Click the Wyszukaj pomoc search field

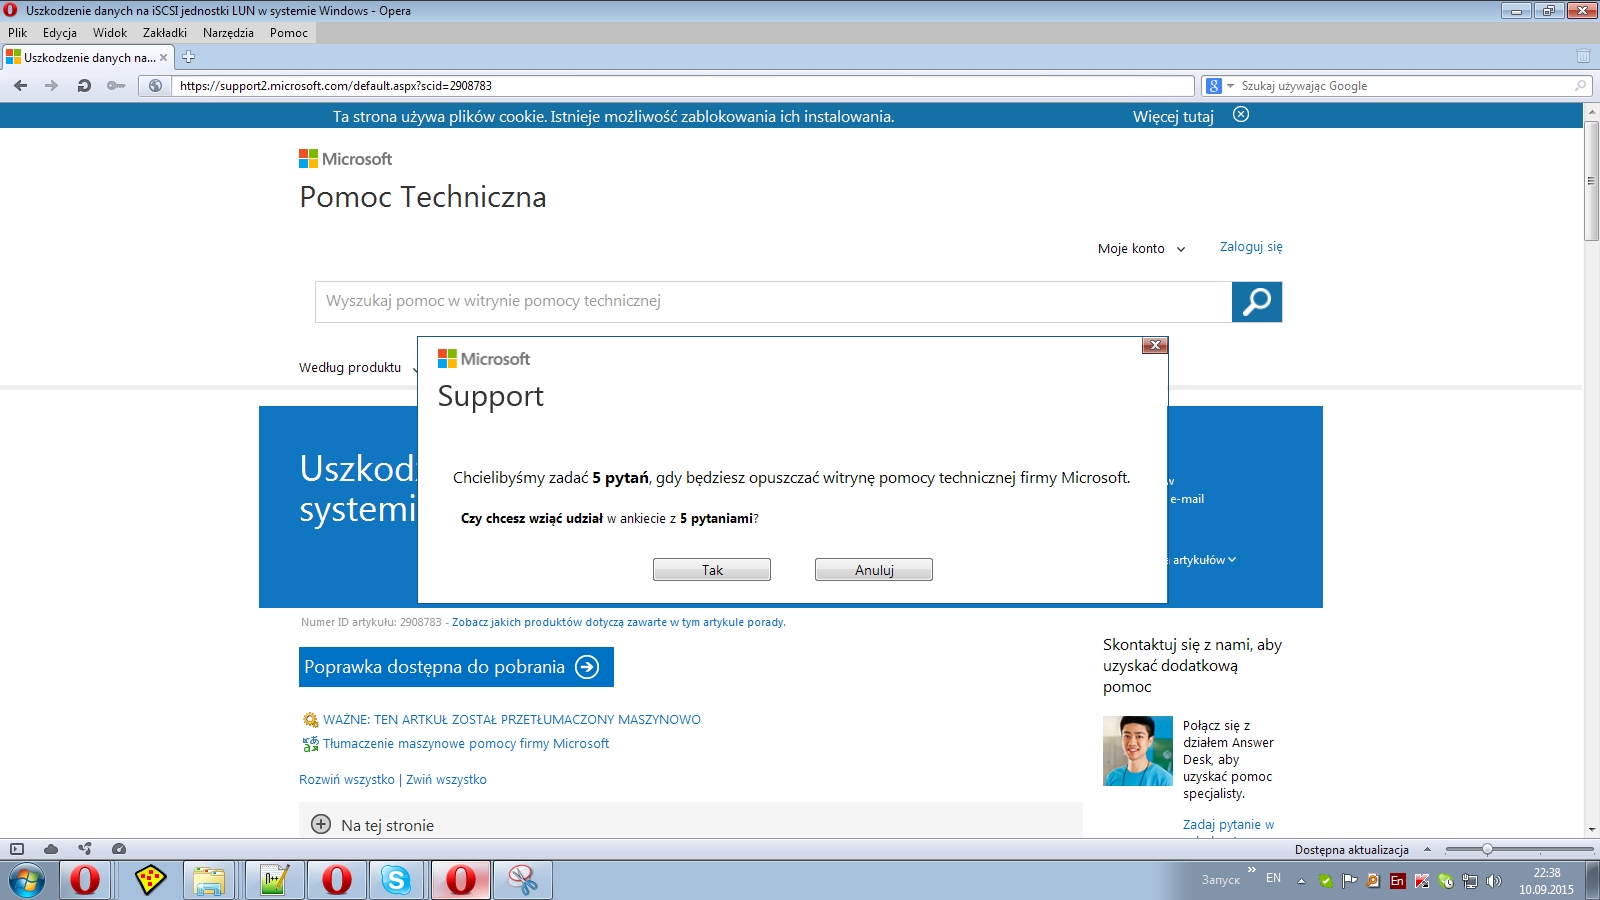pos(773,302)
